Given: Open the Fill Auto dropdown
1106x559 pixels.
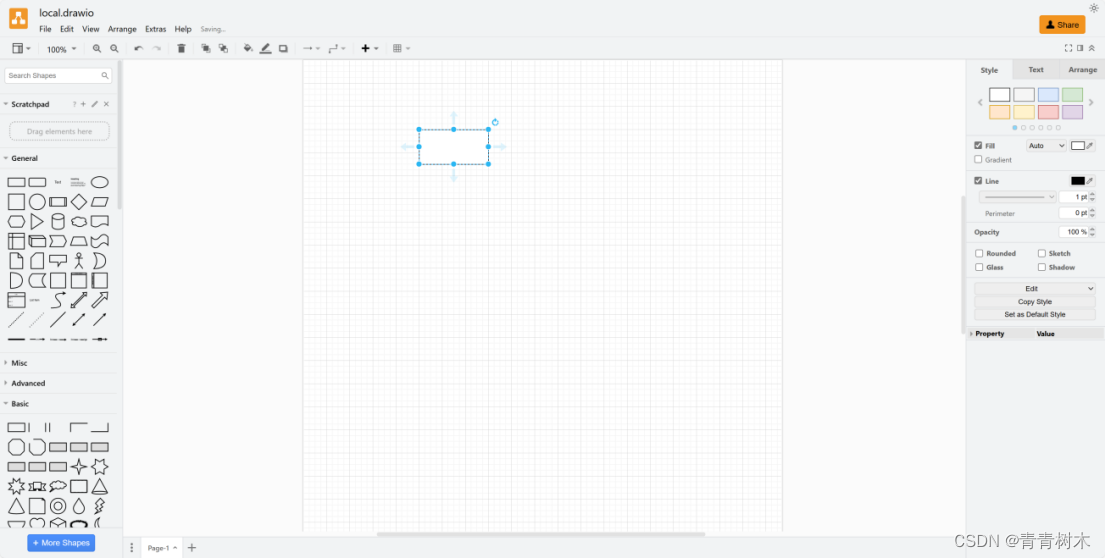Looking at the screenshot, I should [1046, 146].
